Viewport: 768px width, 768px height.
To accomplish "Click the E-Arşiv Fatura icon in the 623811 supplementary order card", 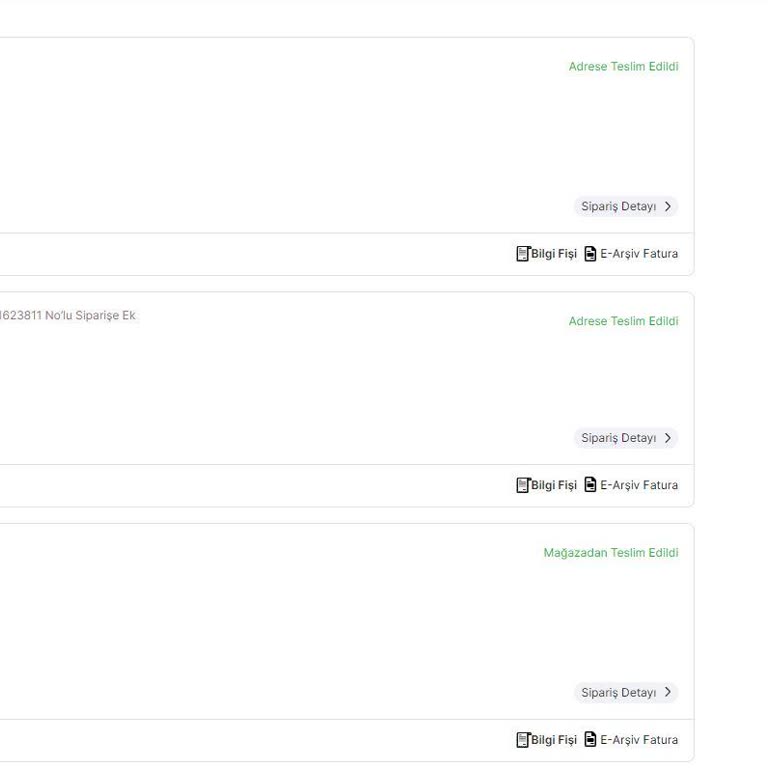I will [x=590, y=485].
